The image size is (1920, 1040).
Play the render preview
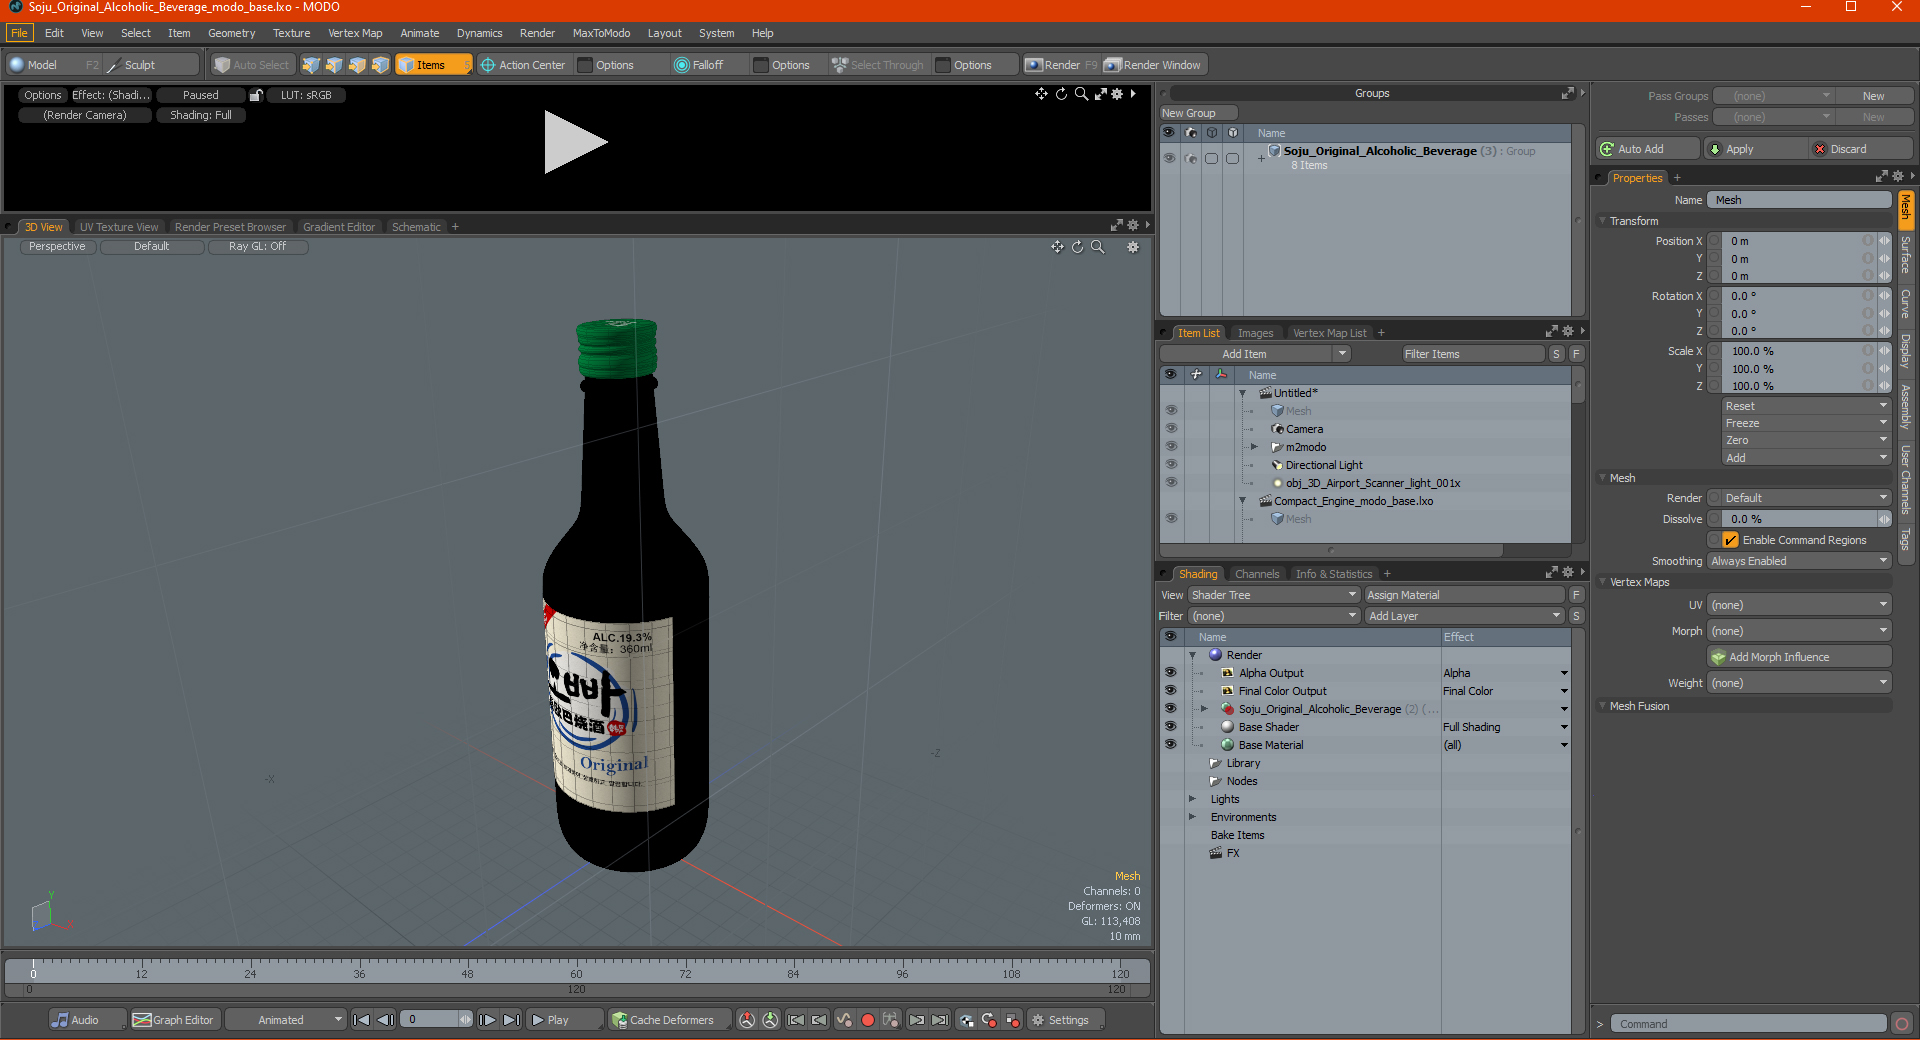click(x=575, y=142)
